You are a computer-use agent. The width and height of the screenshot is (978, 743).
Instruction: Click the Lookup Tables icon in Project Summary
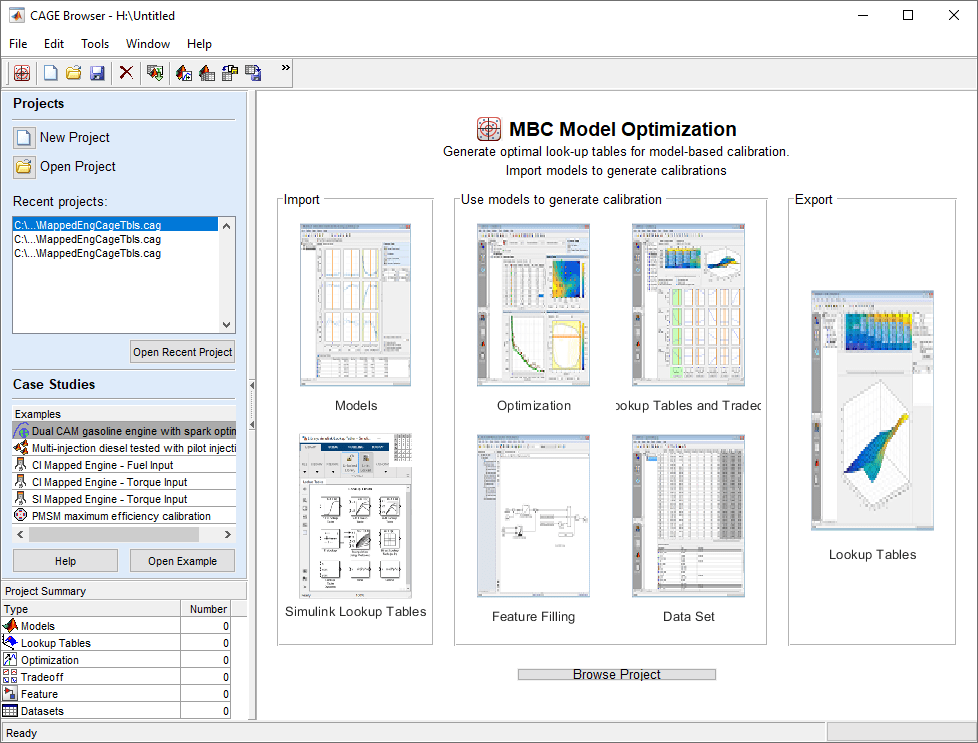(10, 643)
